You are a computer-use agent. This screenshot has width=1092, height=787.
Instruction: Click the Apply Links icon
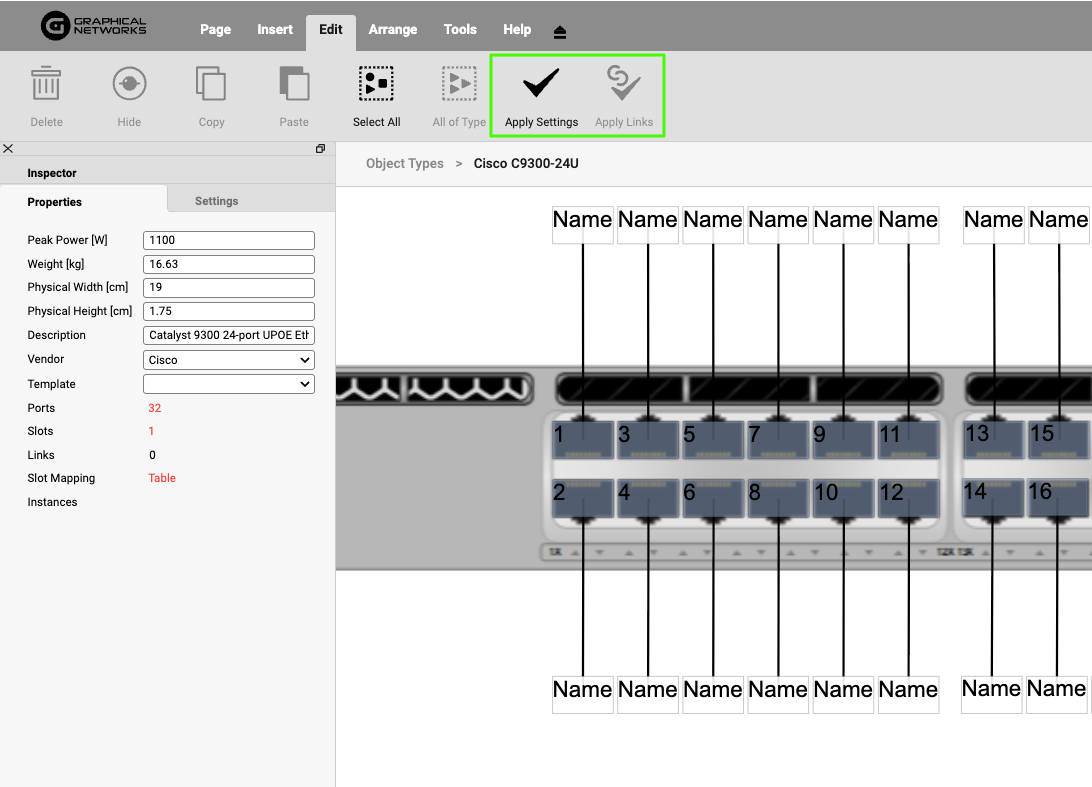coord(624,84)
